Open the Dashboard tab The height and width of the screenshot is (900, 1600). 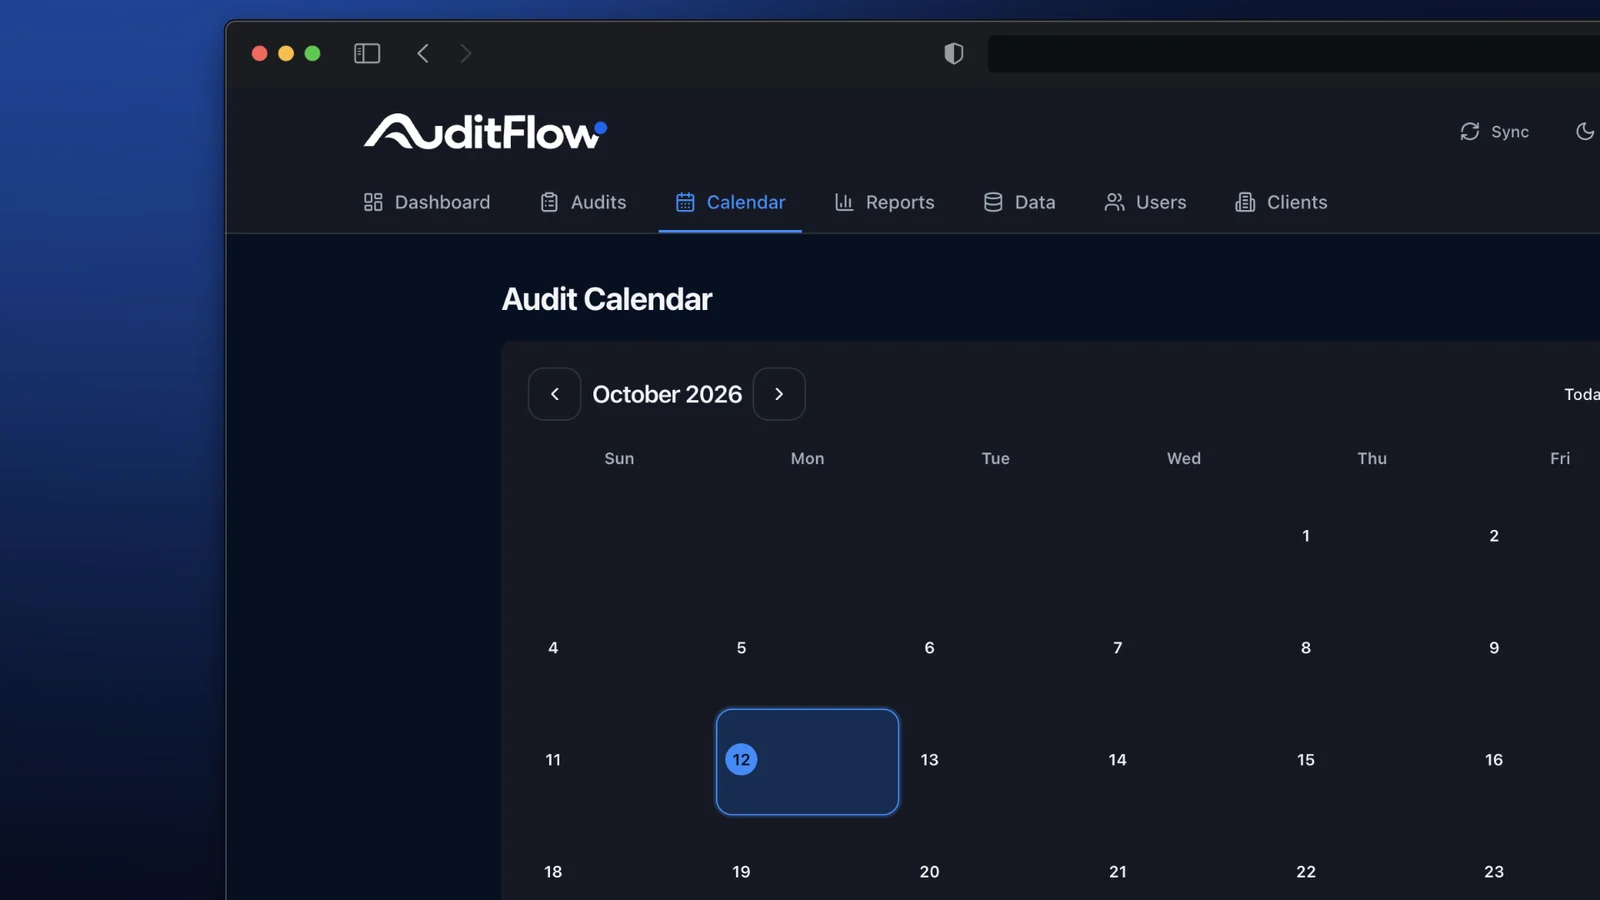pyautogui.click(x=427, y=202)
